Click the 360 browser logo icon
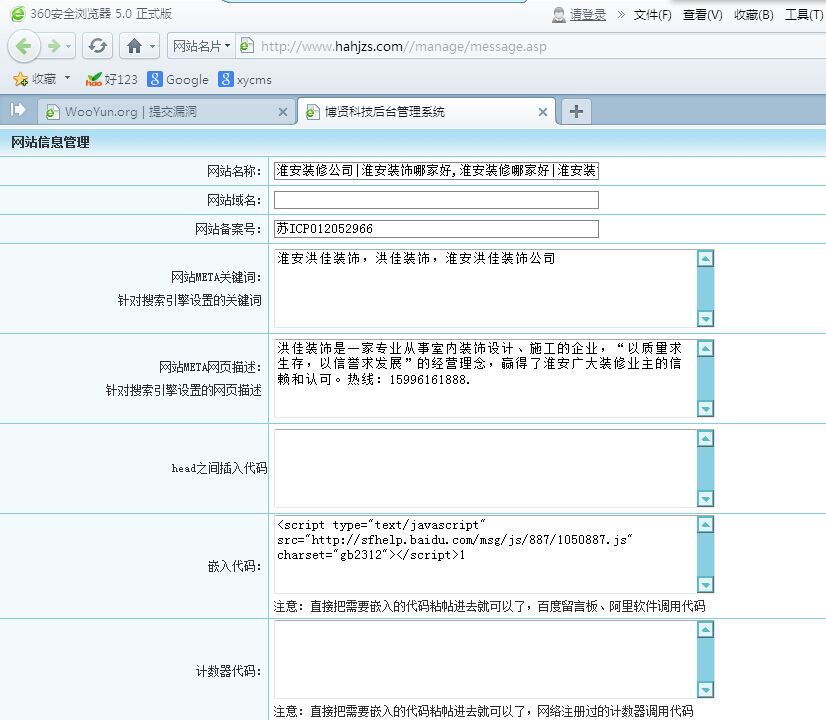 click(x=18, y=14)
